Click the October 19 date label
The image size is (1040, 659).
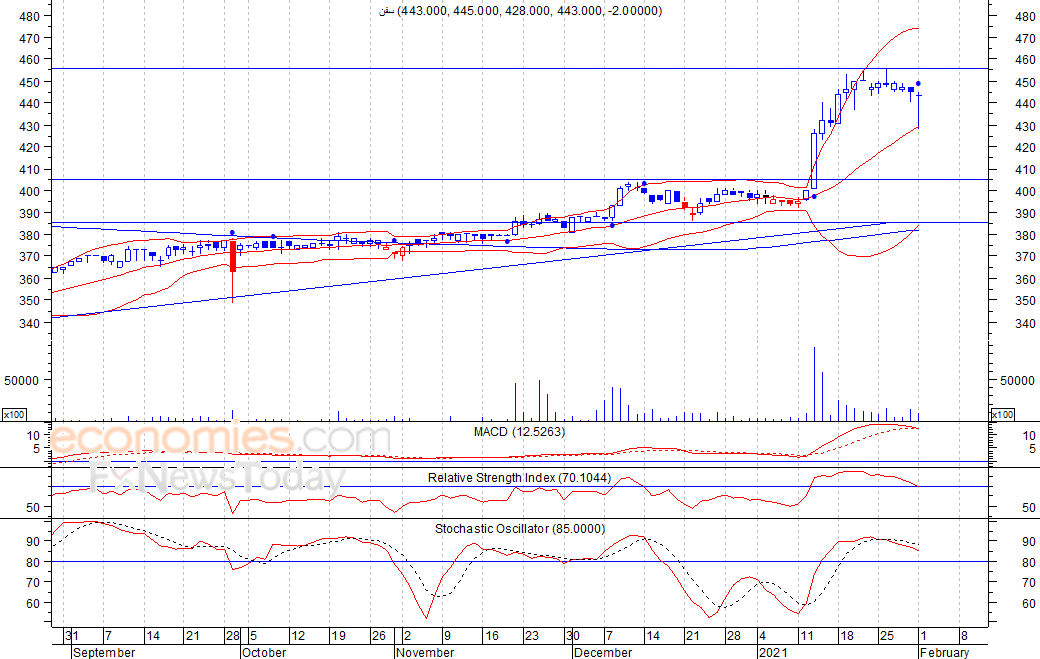click(x=338, y=636)
